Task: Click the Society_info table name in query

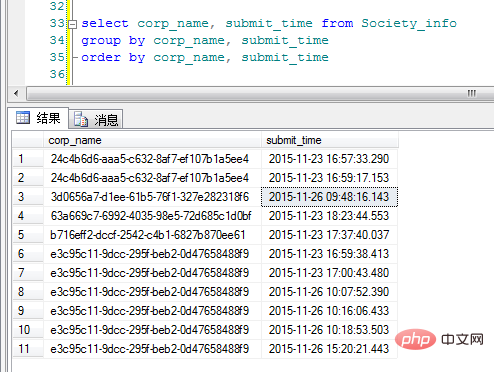Action: [409, 24]
